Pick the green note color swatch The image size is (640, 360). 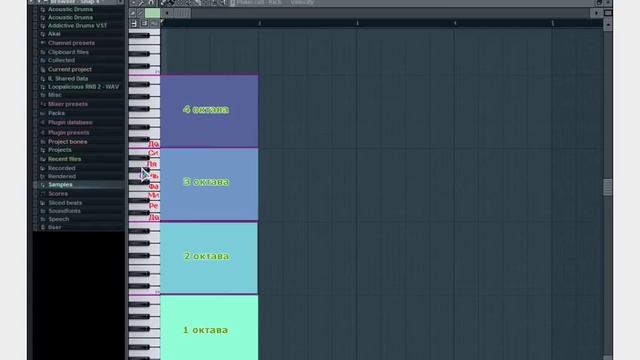(x=152, y=13)
